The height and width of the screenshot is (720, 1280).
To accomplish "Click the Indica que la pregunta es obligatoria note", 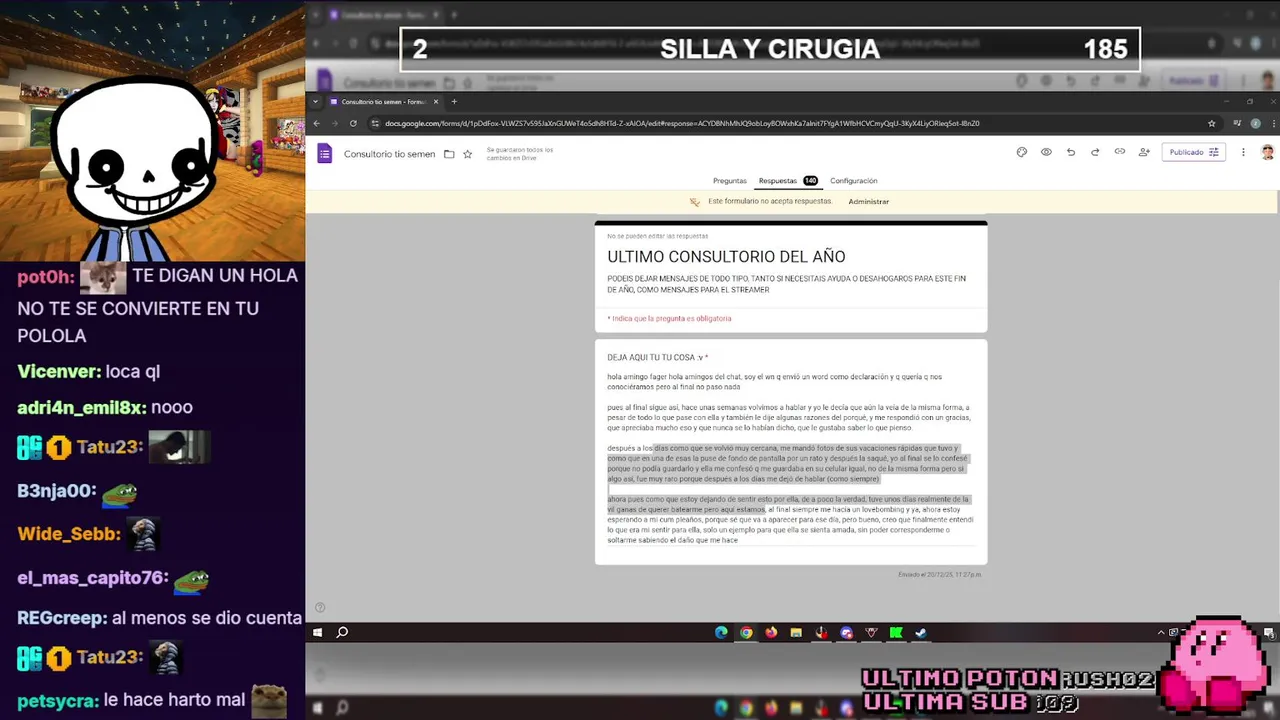I will point(669,318).
